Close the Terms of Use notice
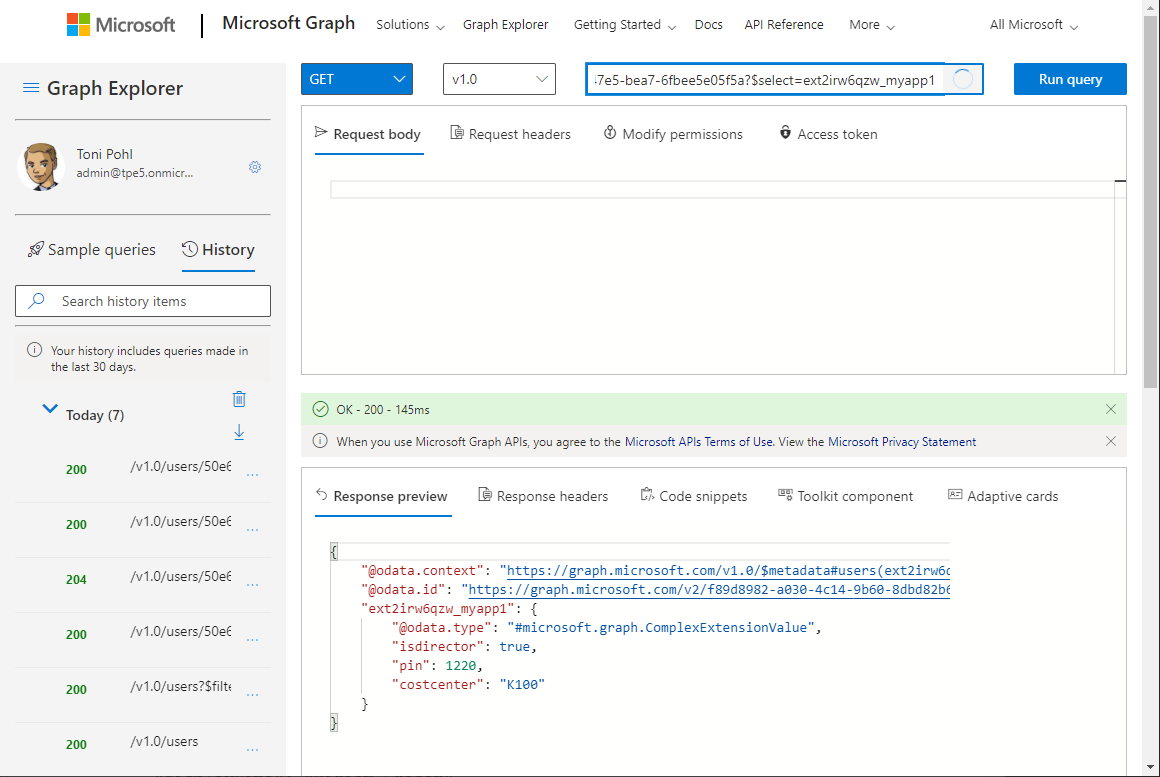This screenshot has height=777, width=1160. coord(1111,441)
